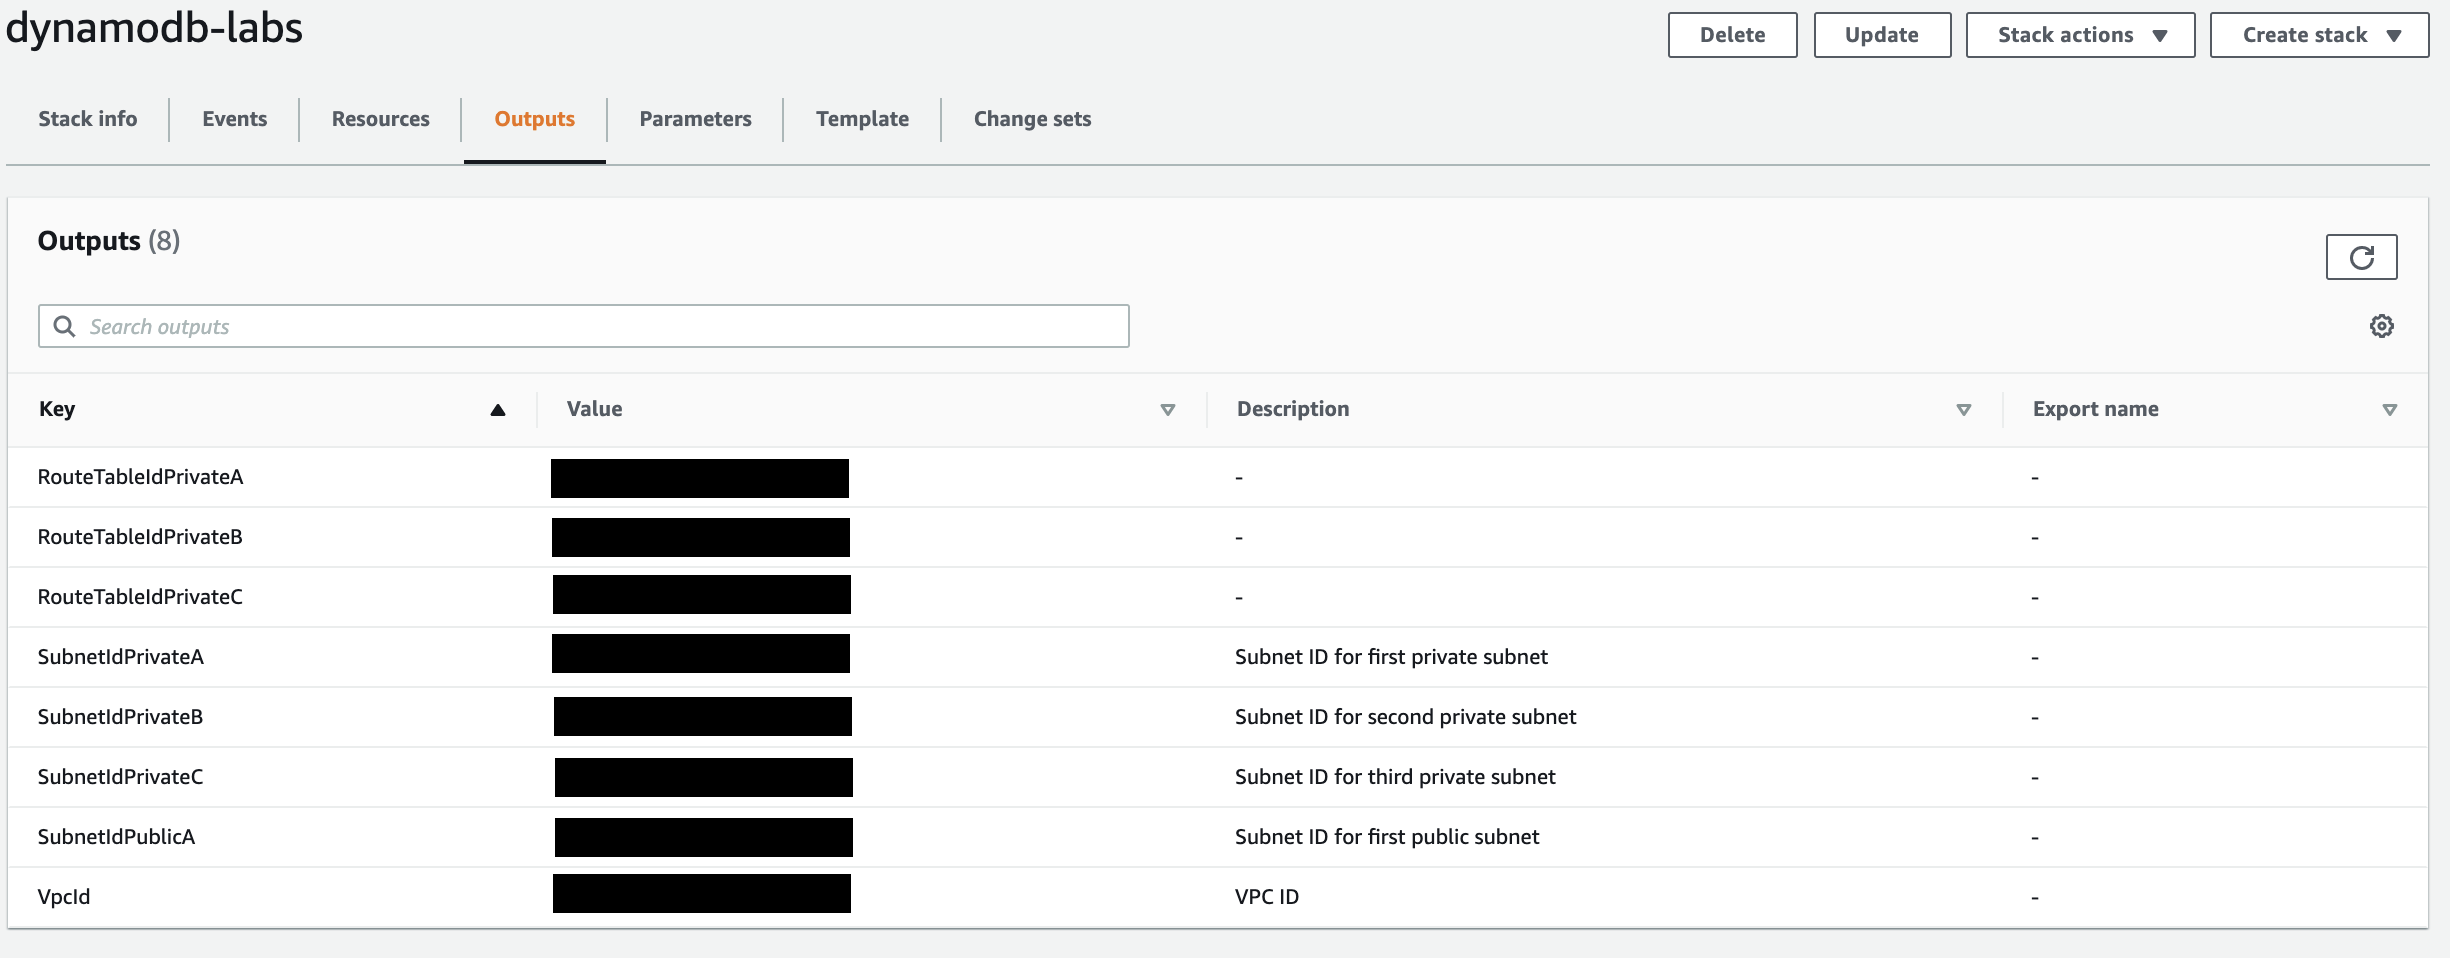Sort the Value column
Viewport: 2450px width, 958px height.
click(x=1167, y=409)
